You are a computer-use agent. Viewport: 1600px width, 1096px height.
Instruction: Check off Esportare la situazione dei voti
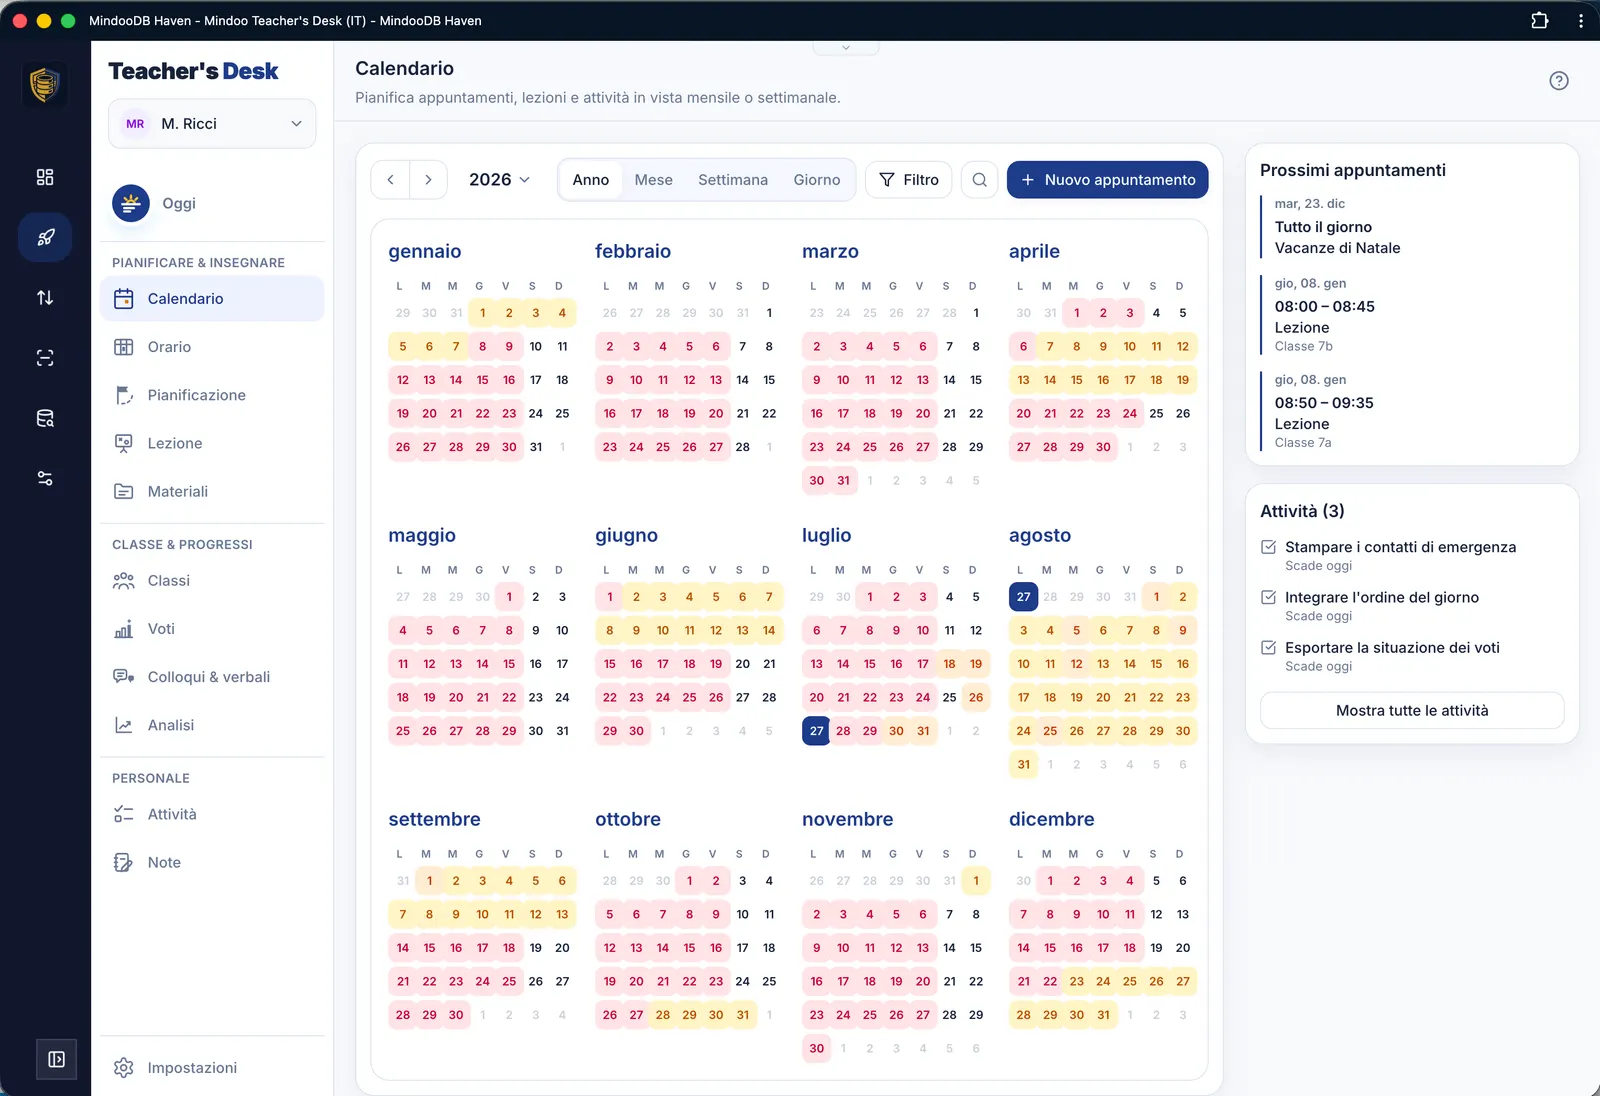(1268, 647)
